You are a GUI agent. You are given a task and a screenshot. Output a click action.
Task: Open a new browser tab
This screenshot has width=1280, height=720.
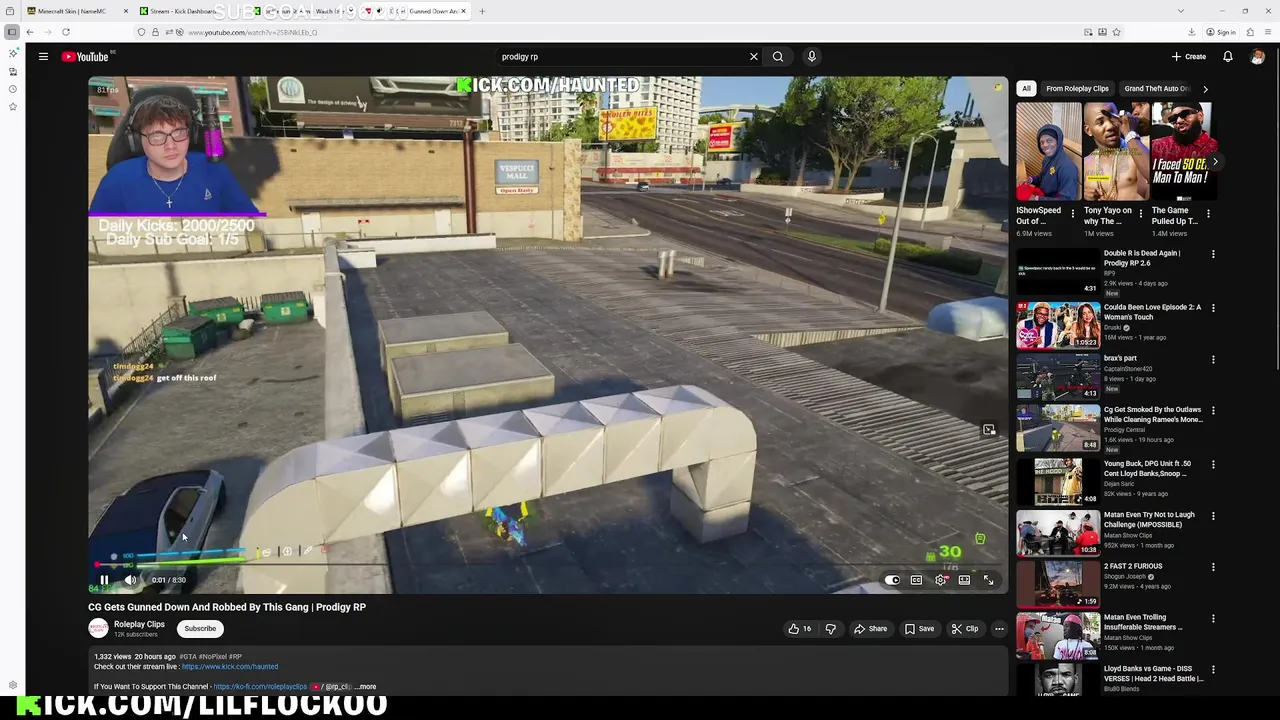[482, 11]
